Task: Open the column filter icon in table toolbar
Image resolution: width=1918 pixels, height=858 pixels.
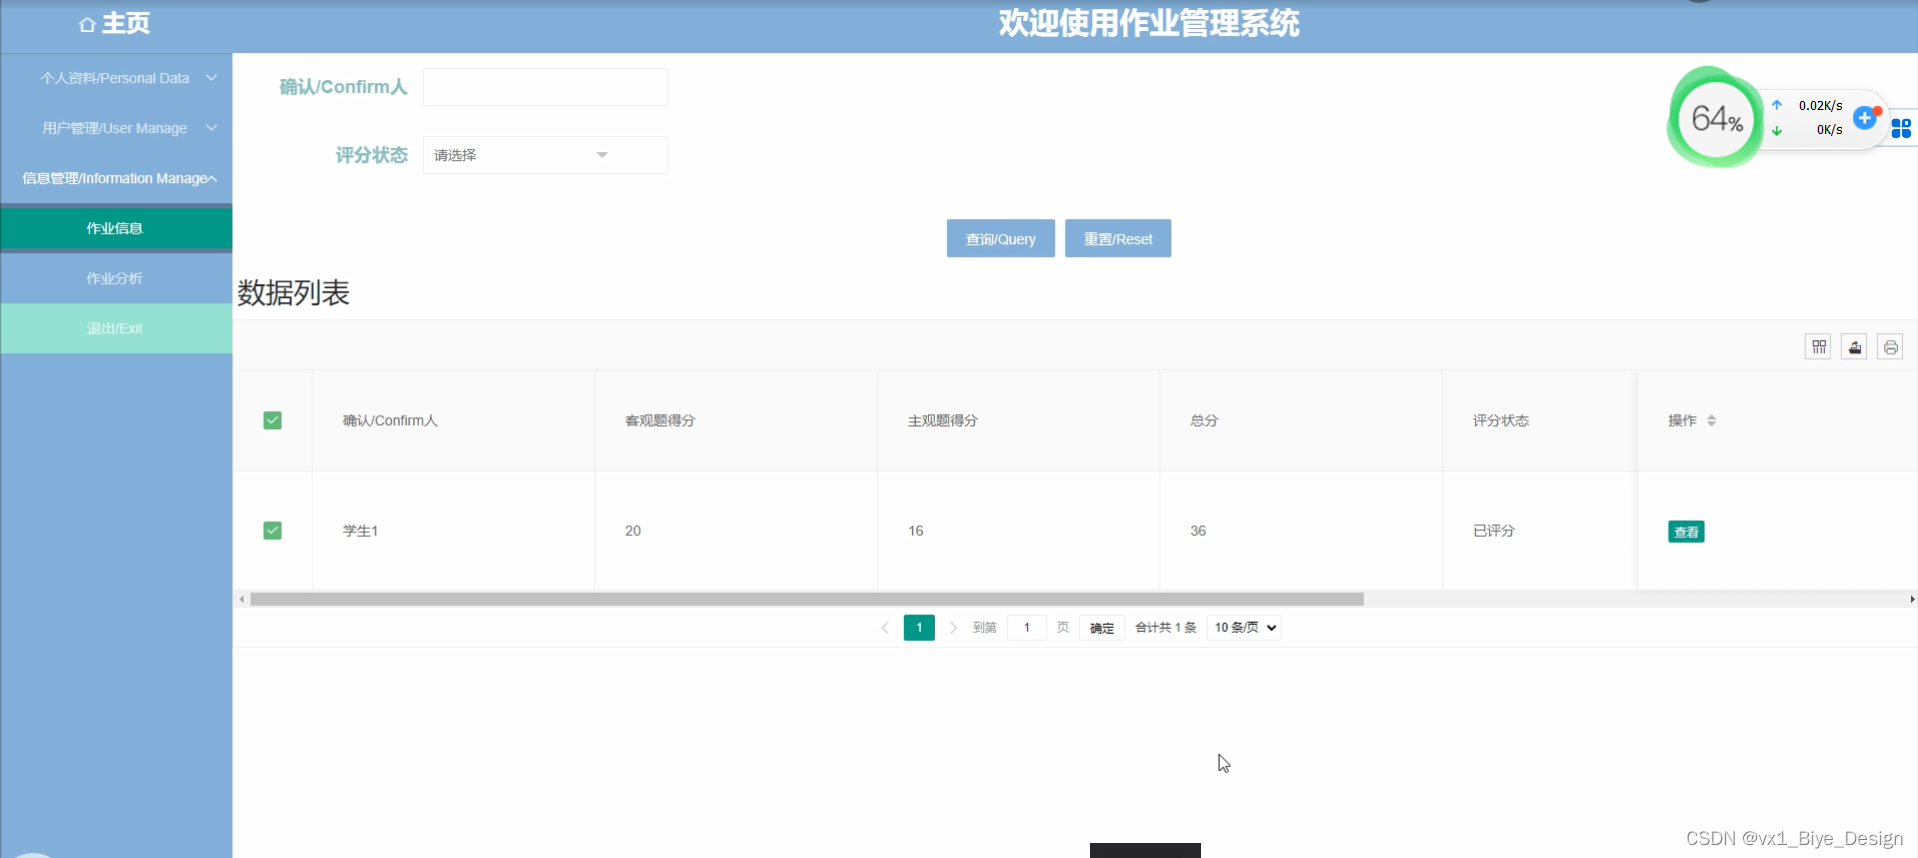Action: (1818, 347)
